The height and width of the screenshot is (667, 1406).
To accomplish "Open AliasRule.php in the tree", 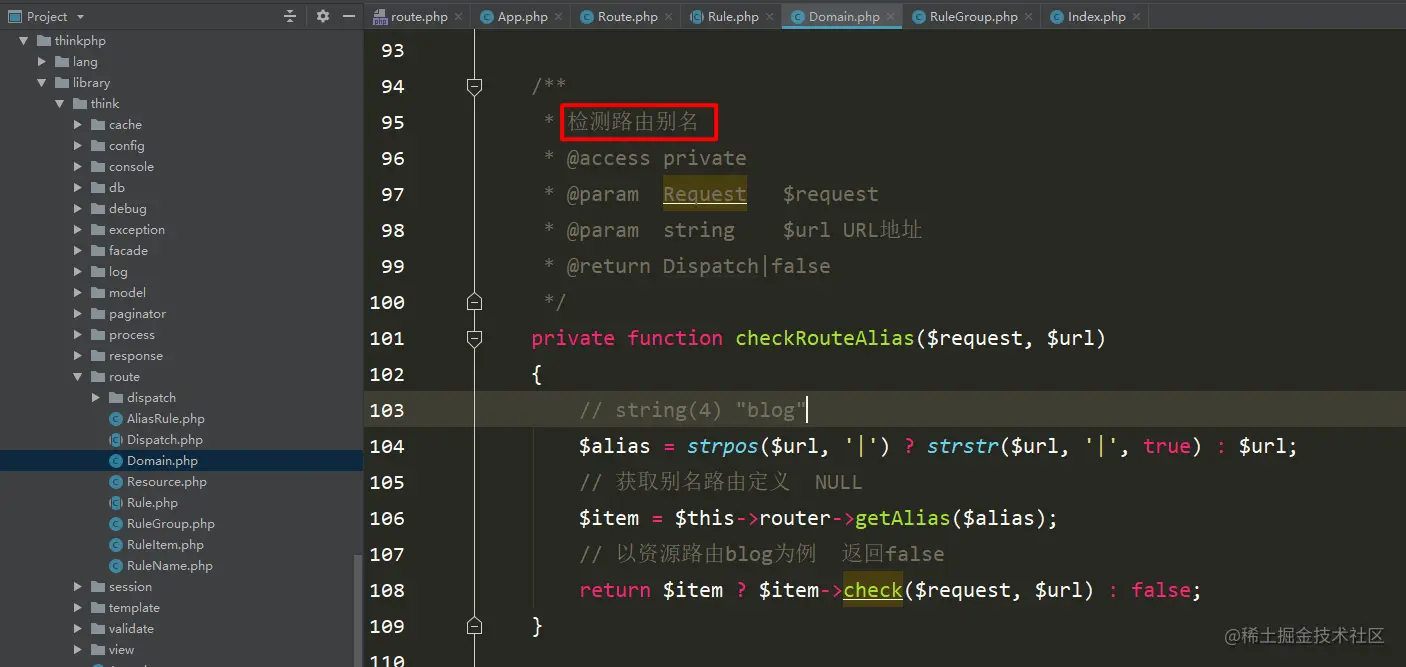I will point(166,419).
